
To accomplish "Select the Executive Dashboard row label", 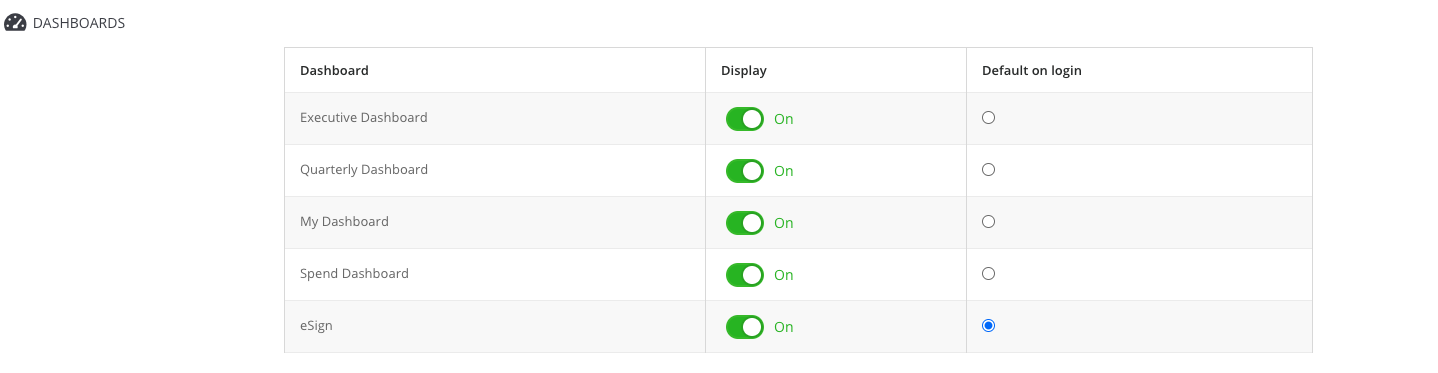I will pyautogui.click(x=364, y=117).
